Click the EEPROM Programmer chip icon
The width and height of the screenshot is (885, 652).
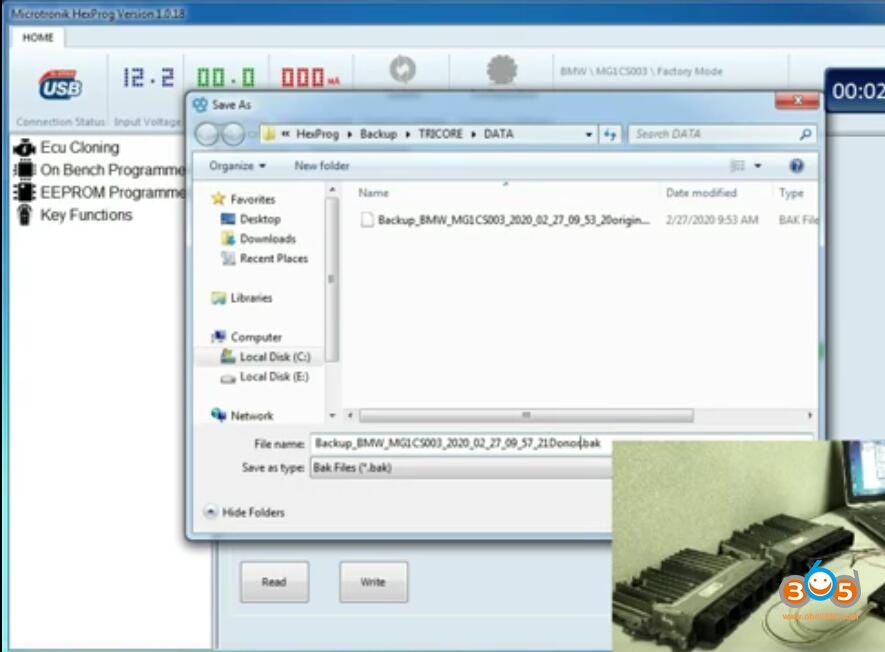[x=24, y=192]
